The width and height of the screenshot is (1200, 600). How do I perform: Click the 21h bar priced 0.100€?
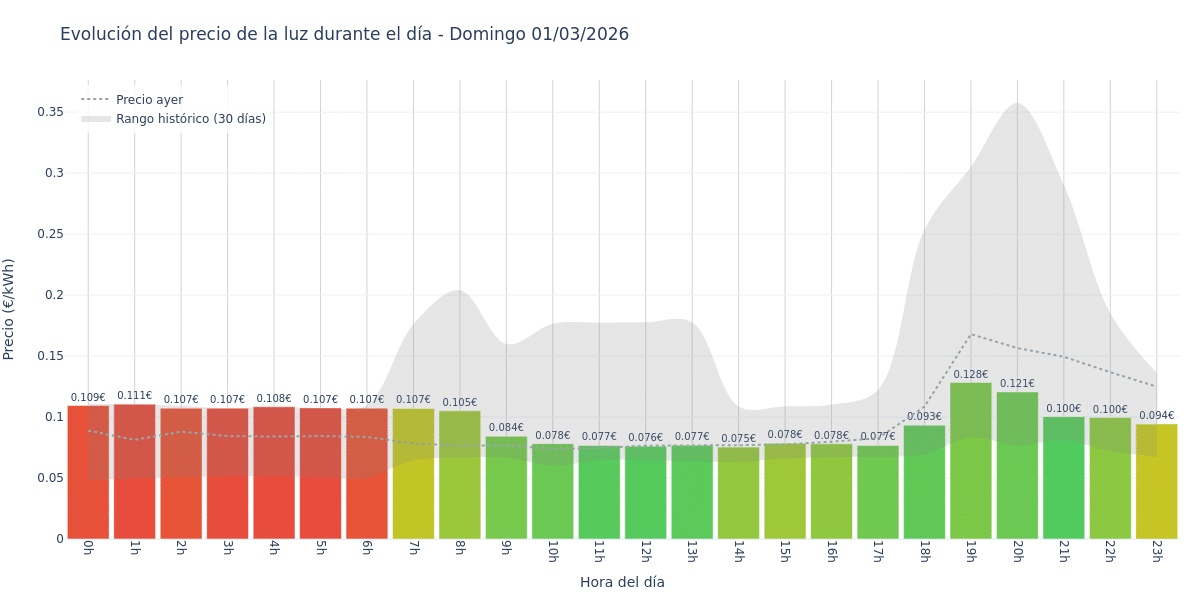point(1063,477)
